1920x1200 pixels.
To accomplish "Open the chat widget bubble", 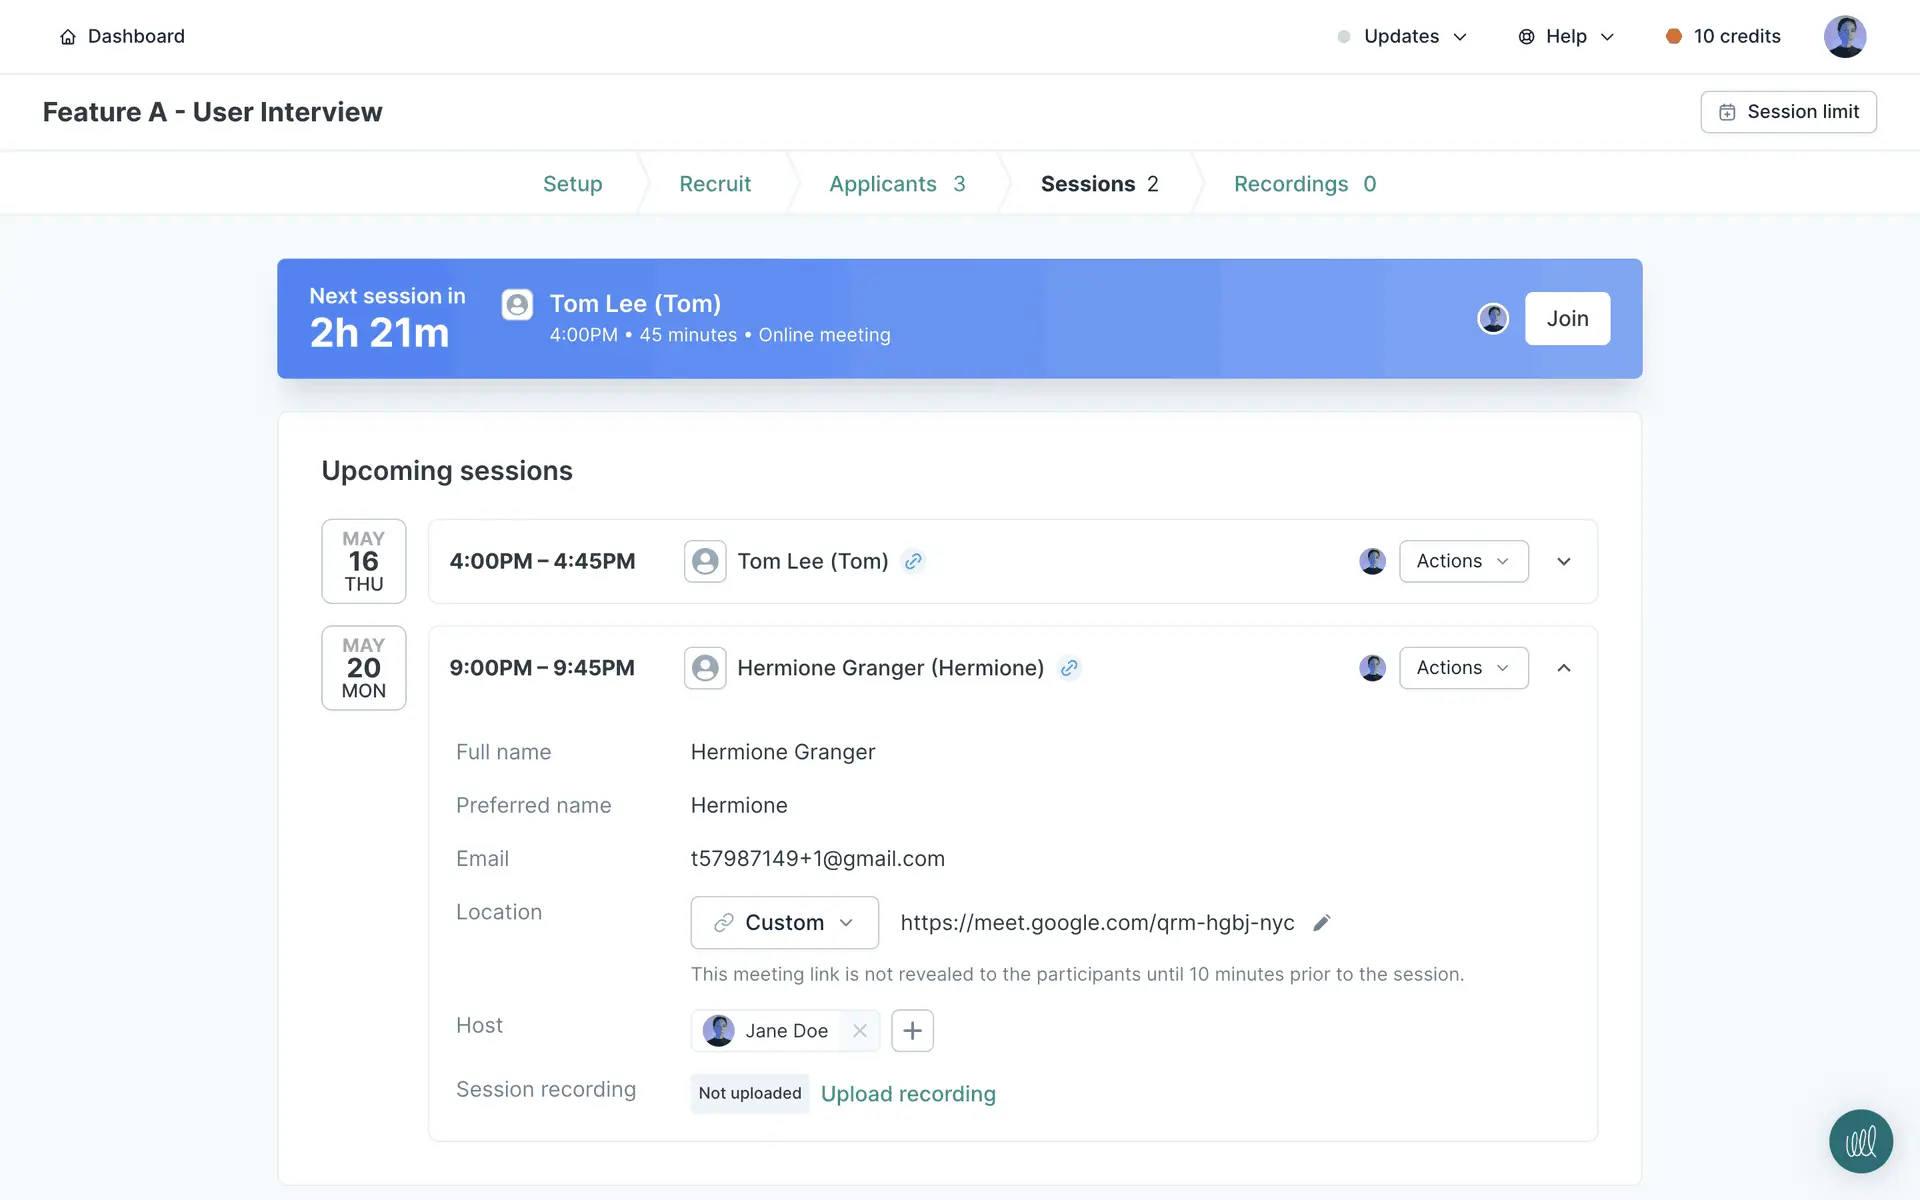I will point(1860,1141).
